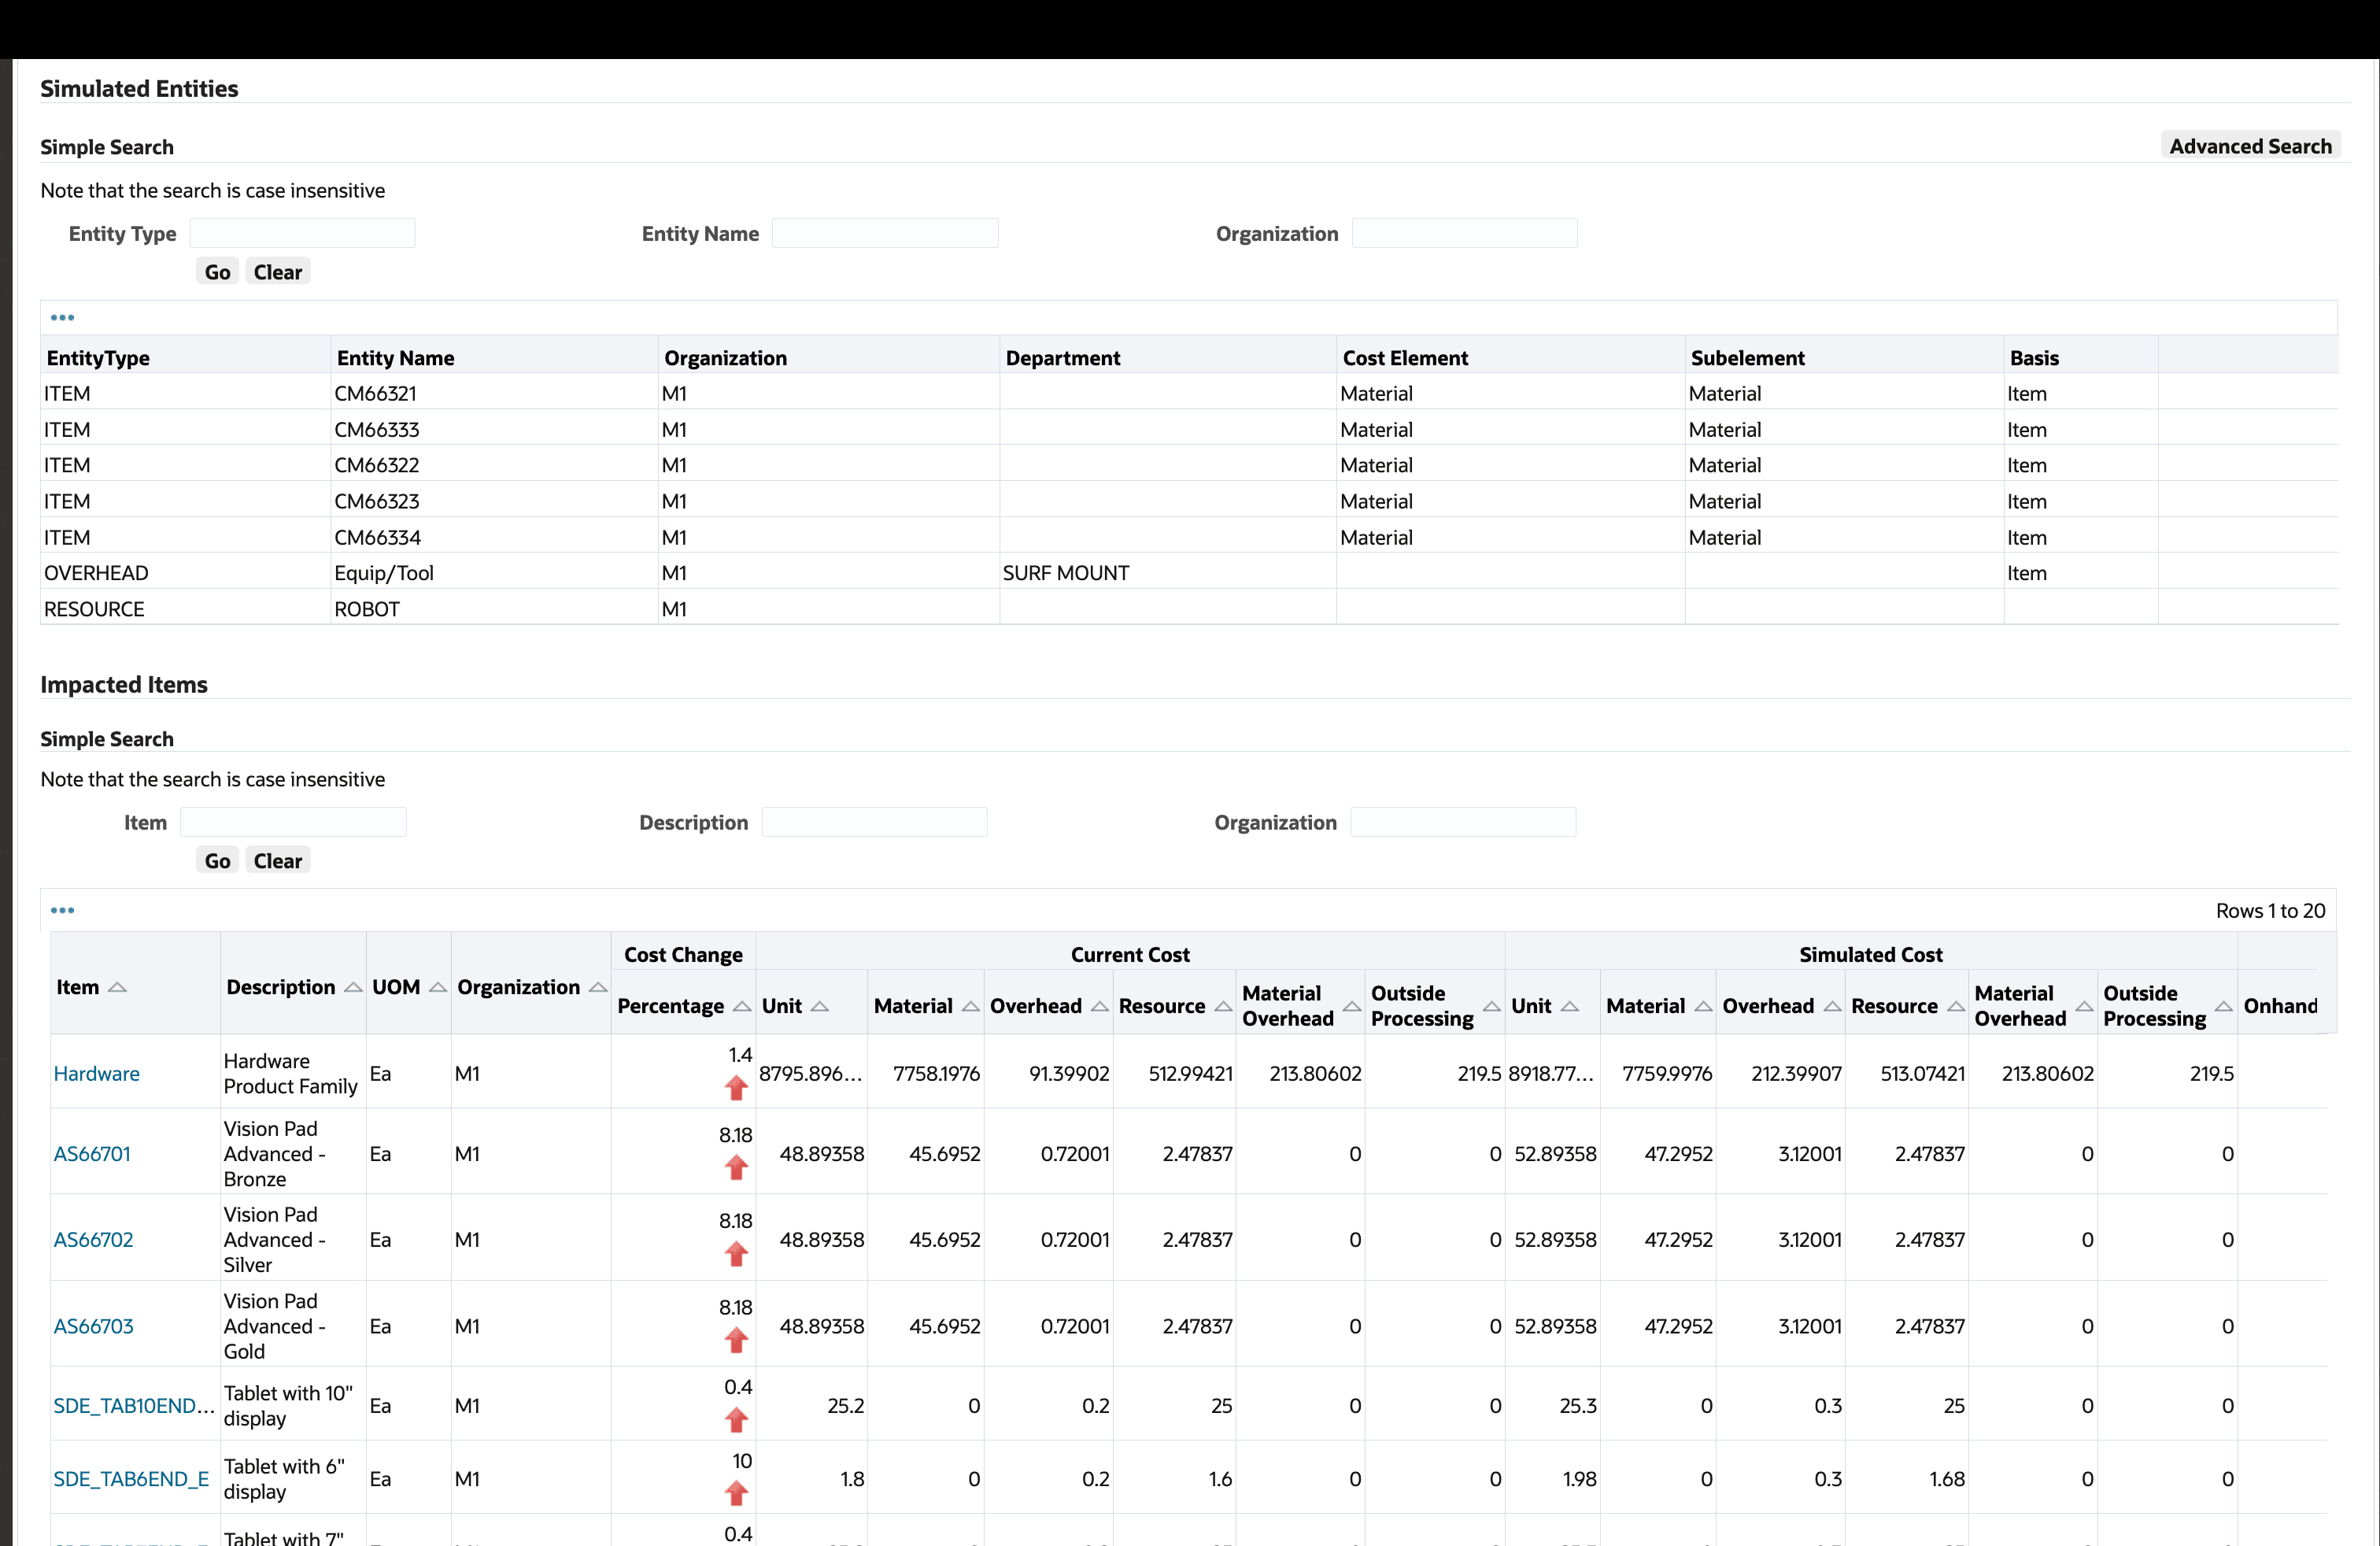Sort by Cost Change Percentage arrow icon
Screen dimensions: 2380x1546
742,1006
